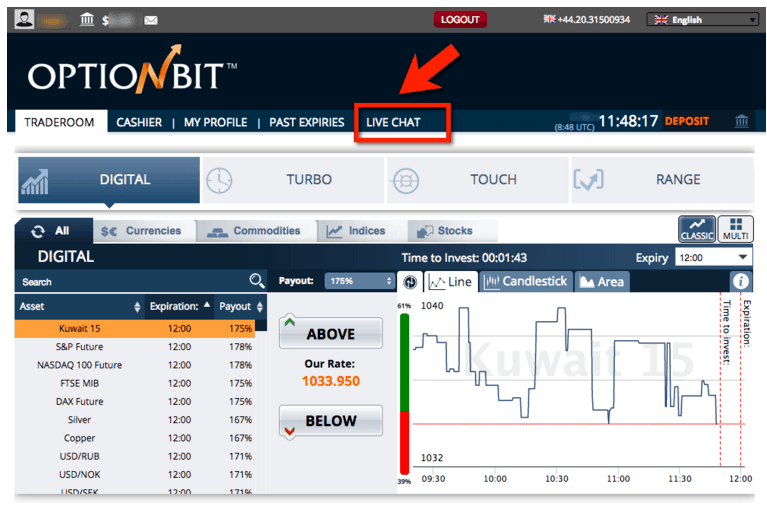Viewport: 767px width, 507px height.
Task: Switch chart to Candlestick
Action: pyautogui.click(x=526, y=282)
